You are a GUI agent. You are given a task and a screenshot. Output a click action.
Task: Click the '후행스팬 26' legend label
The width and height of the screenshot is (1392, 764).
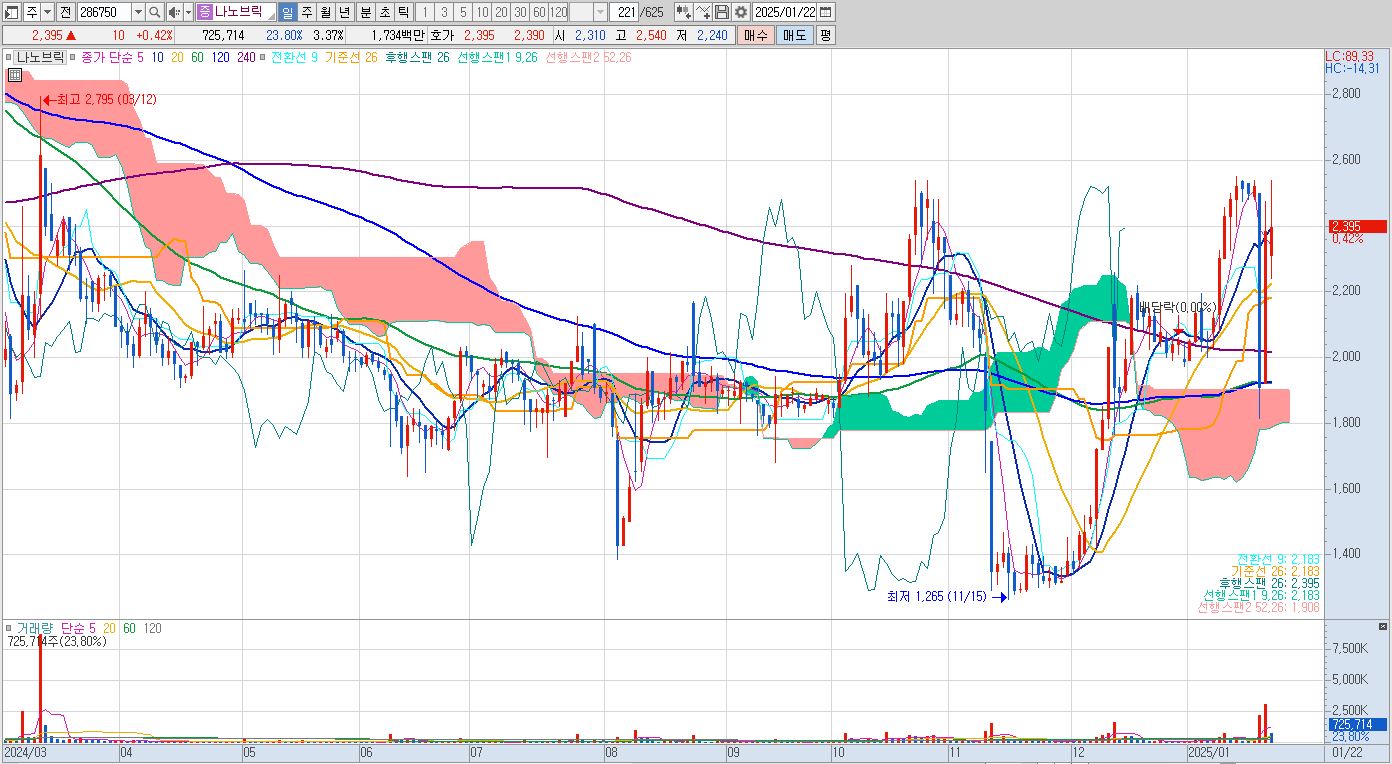[416, 57]
